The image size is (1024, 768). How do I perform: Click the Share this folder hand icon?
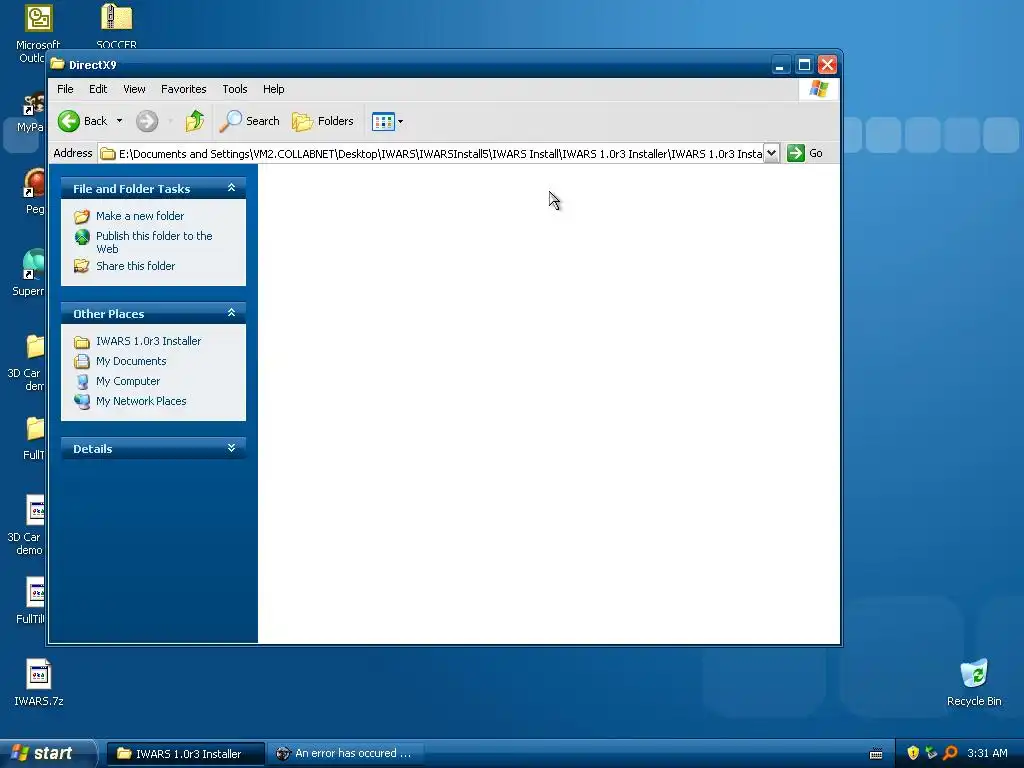click(82, 266)
